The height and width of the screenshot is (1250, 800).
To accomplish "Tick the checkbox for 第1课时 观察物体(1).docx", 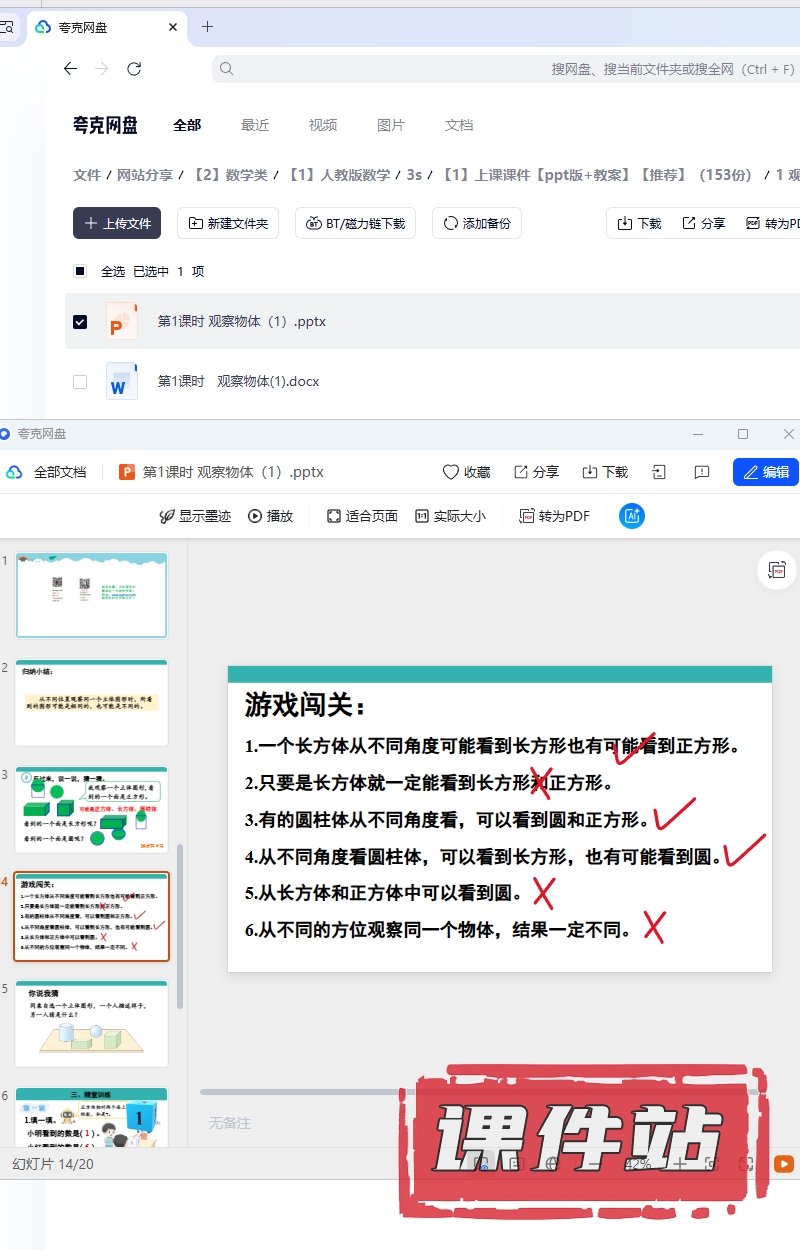I will [80, 382].
